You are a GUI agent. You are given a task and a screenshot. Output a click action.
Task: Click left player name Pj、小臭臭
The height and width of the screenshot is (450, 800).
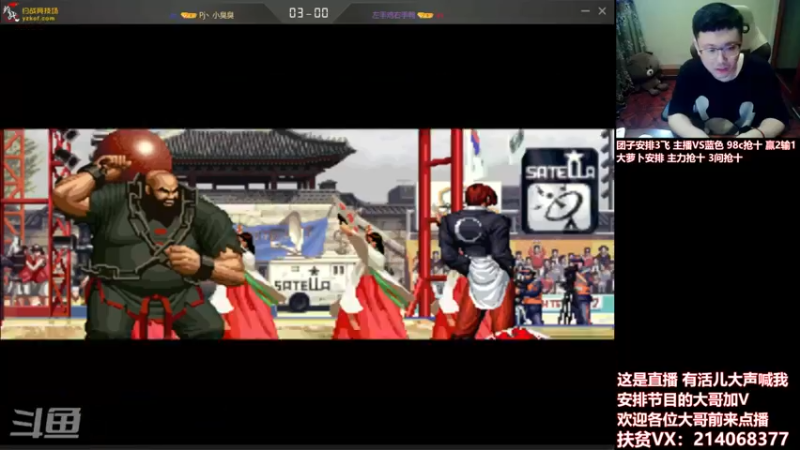pyautogui.click(x=216, y=16)
